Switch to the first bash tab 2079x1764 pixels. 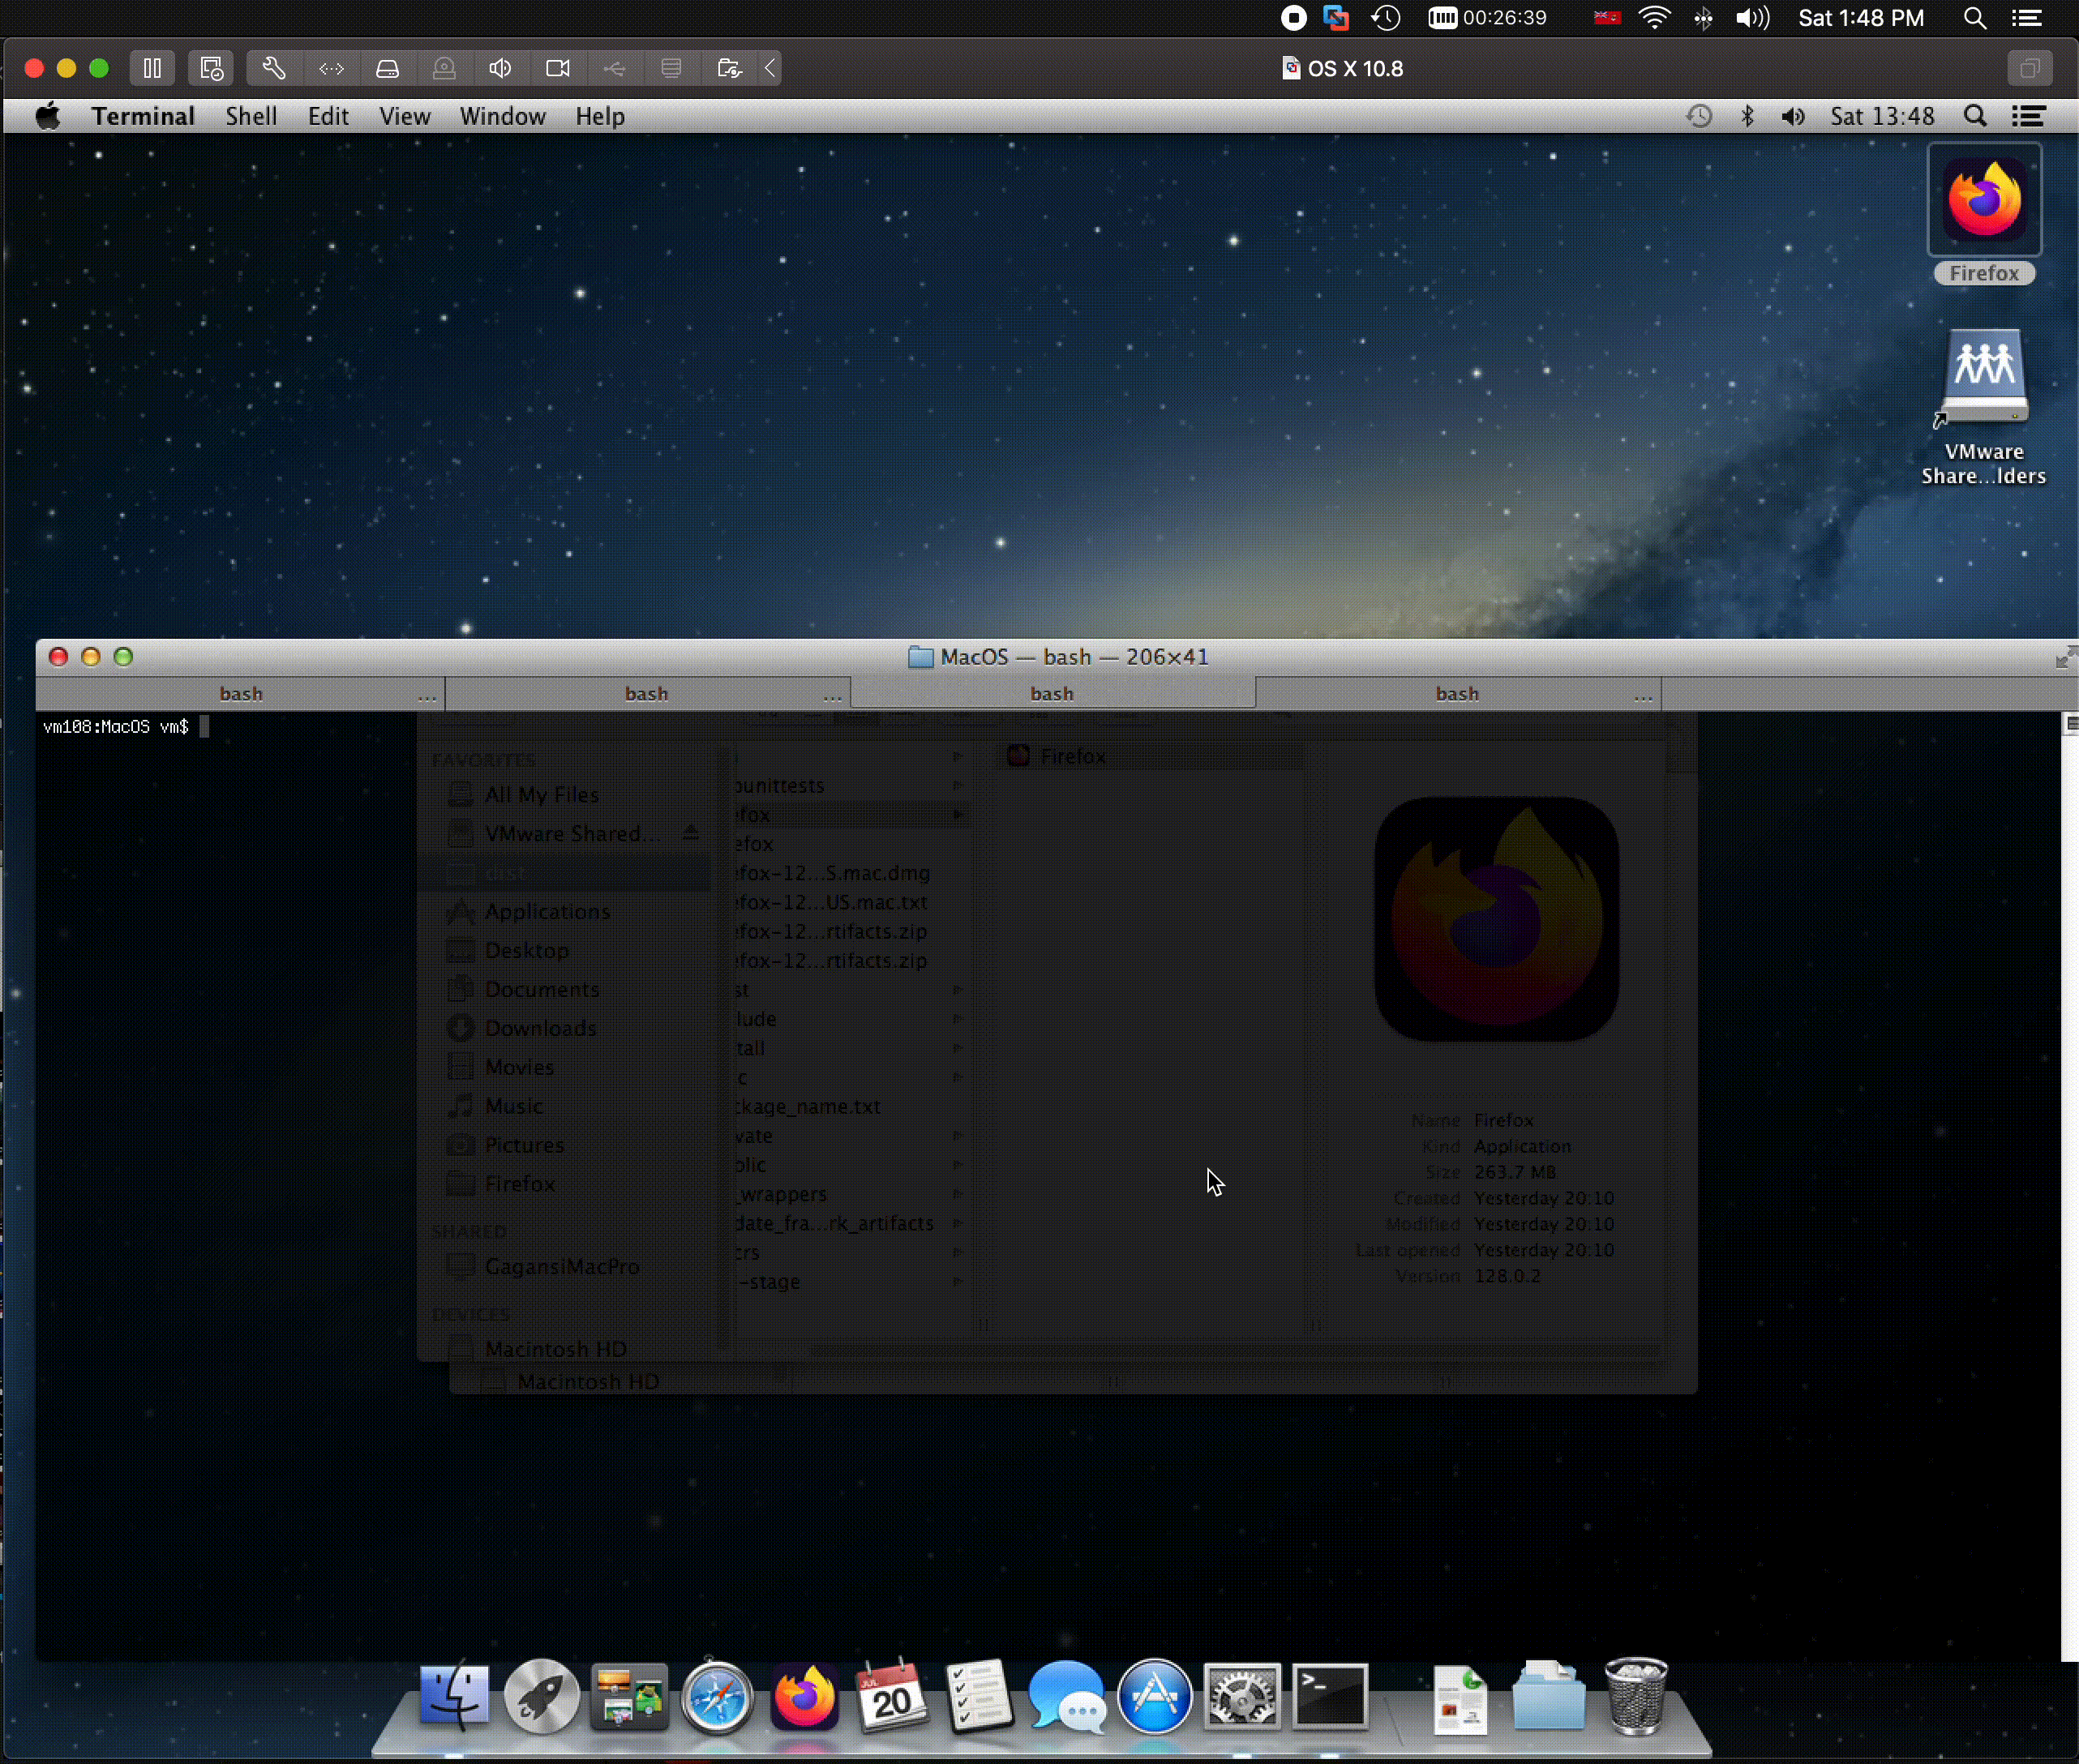click(x=240, y=693)
